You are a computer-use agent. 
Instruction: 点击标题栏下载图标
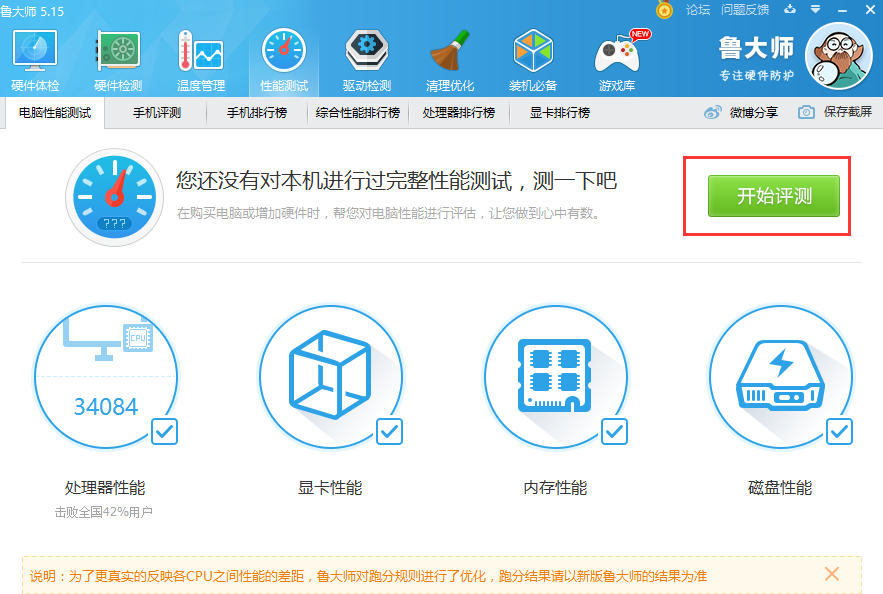click(788, 10)
